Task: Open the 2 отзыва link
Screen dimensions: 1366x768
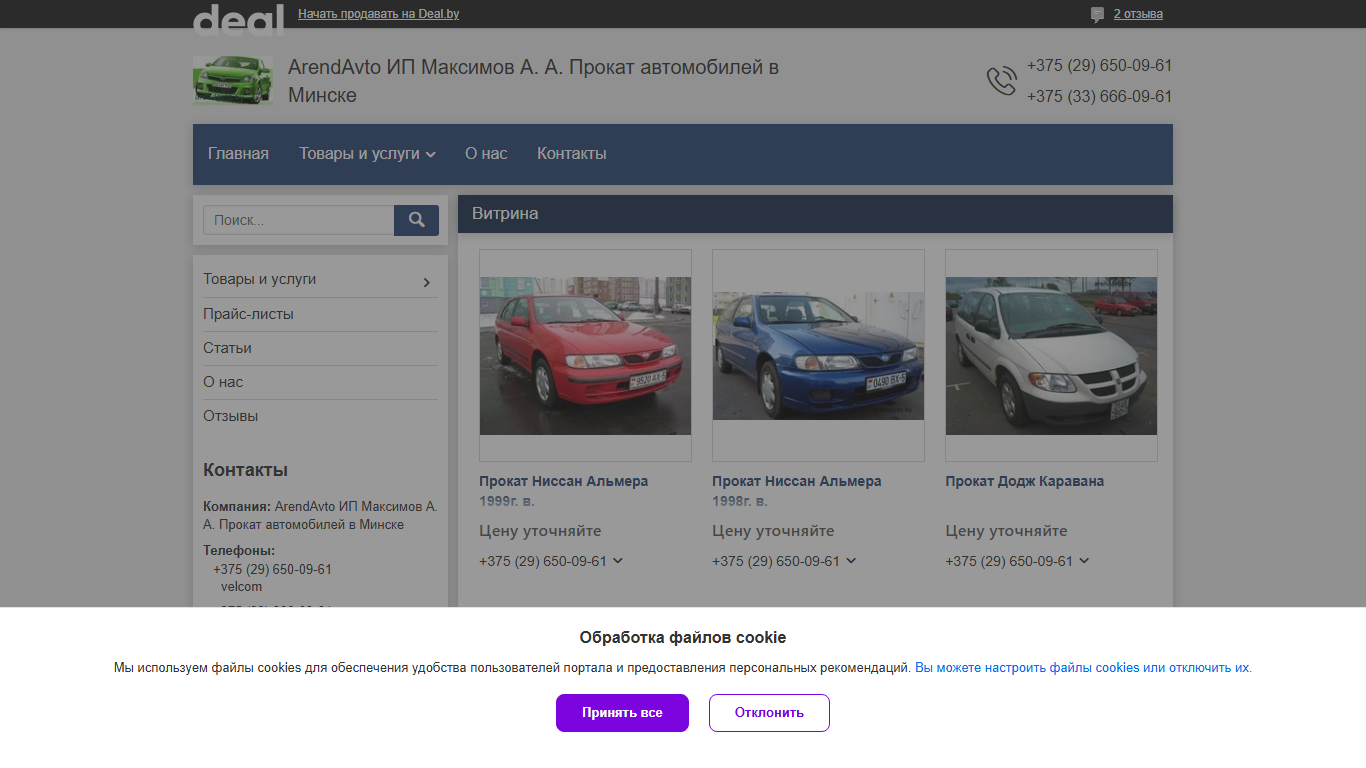Action: pyautogui.click(x=1138, y=14)
